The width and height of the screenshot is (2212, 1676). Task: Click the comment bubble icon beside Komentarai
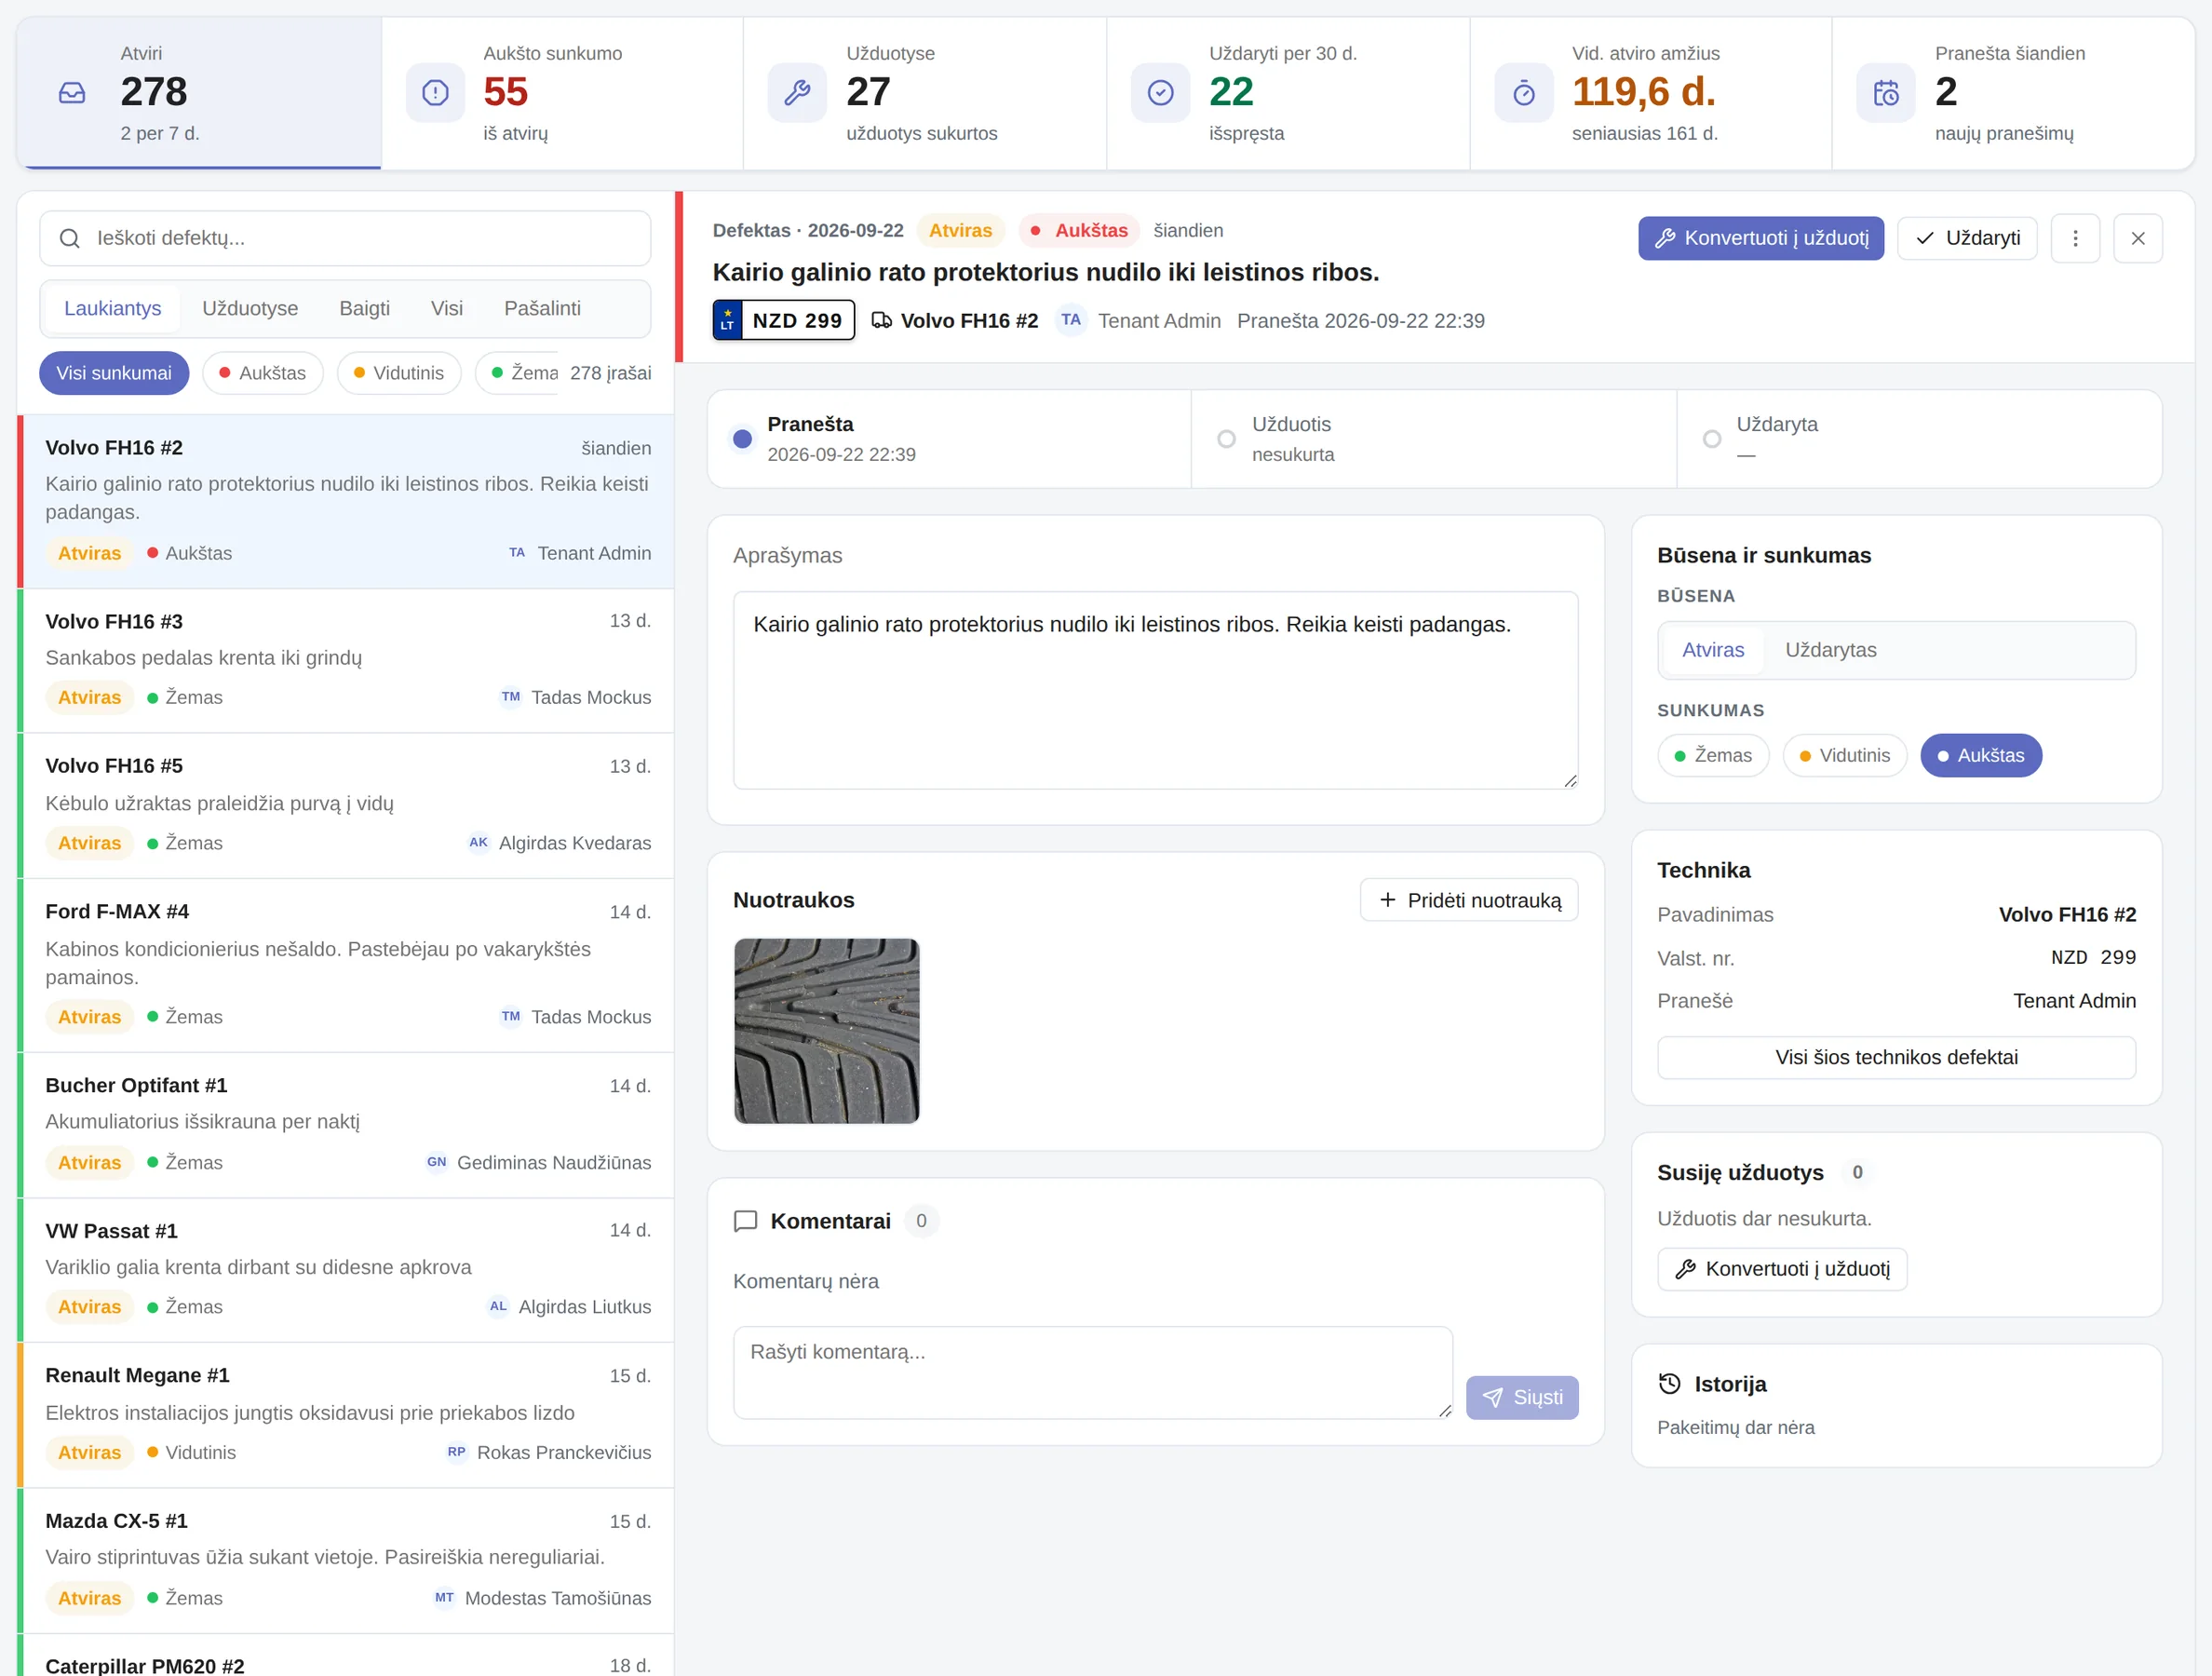[x=745, y=1221]
